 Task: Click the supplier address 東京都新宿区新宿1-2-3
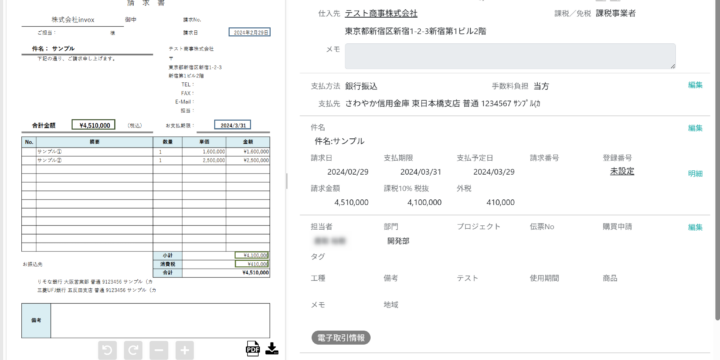click(x=416, y=31)
